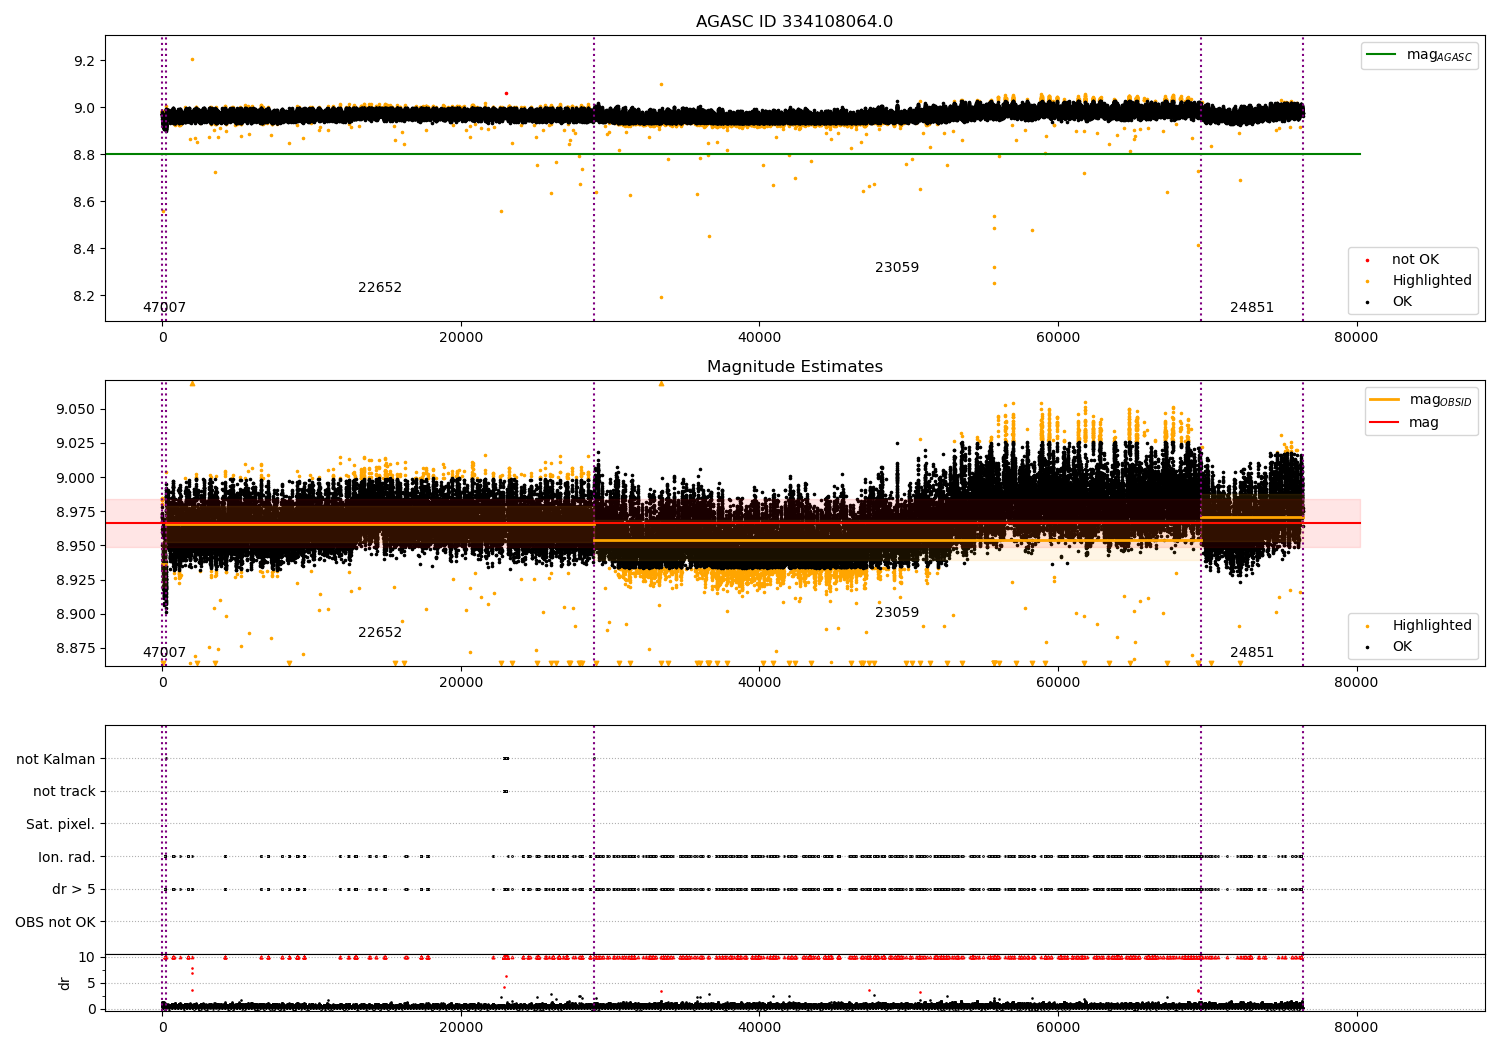Click "not OK" in the top plot legend
This screenshot has height=1050, width=1500.
click(1414, 260)
